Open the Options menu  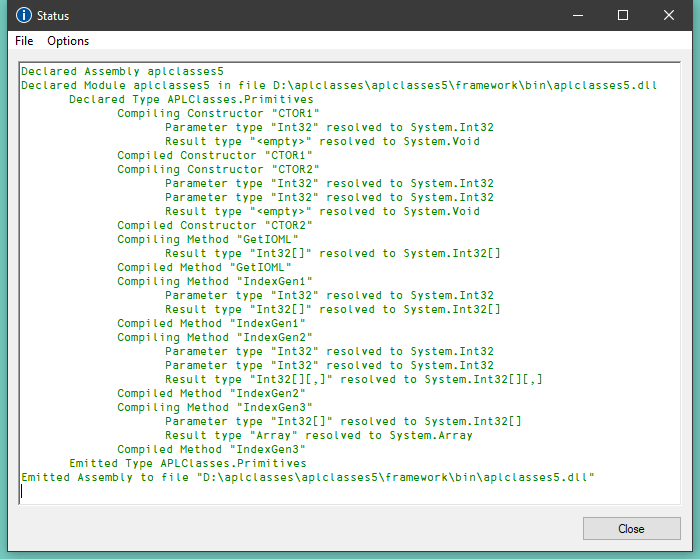(x=68, y=41)
